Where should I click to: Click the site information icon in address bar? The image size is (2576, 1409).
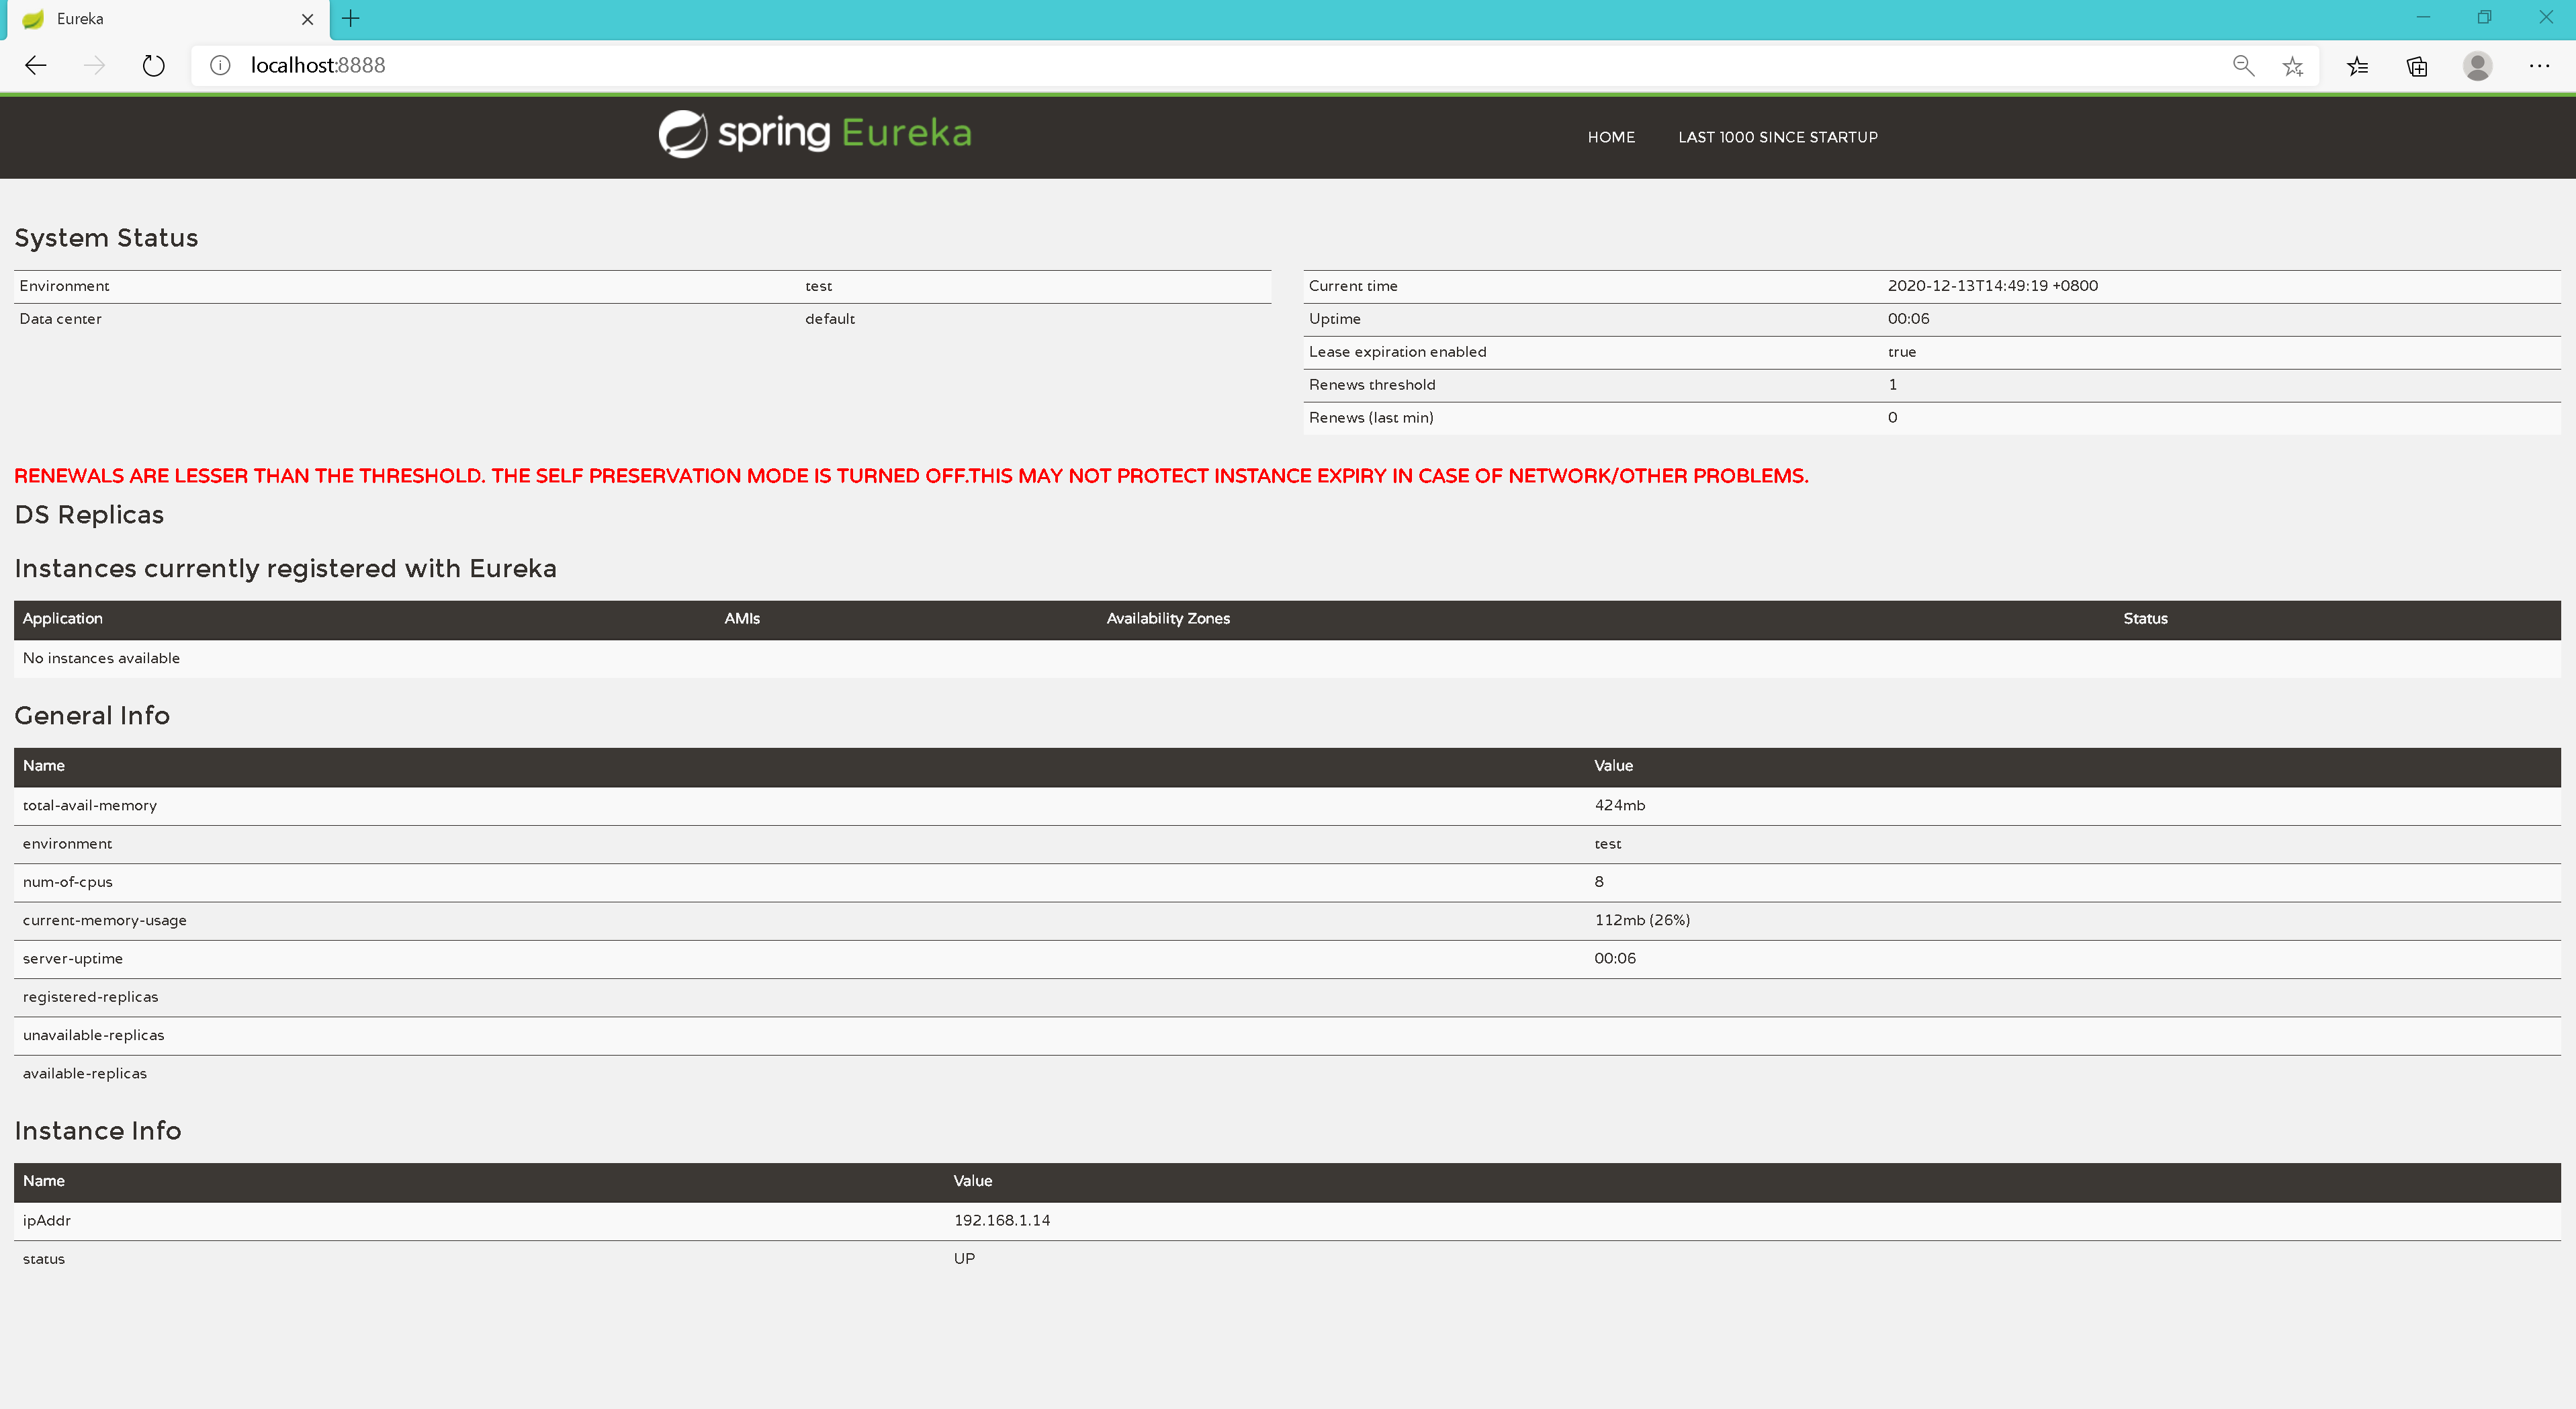(x=220, y=66)
